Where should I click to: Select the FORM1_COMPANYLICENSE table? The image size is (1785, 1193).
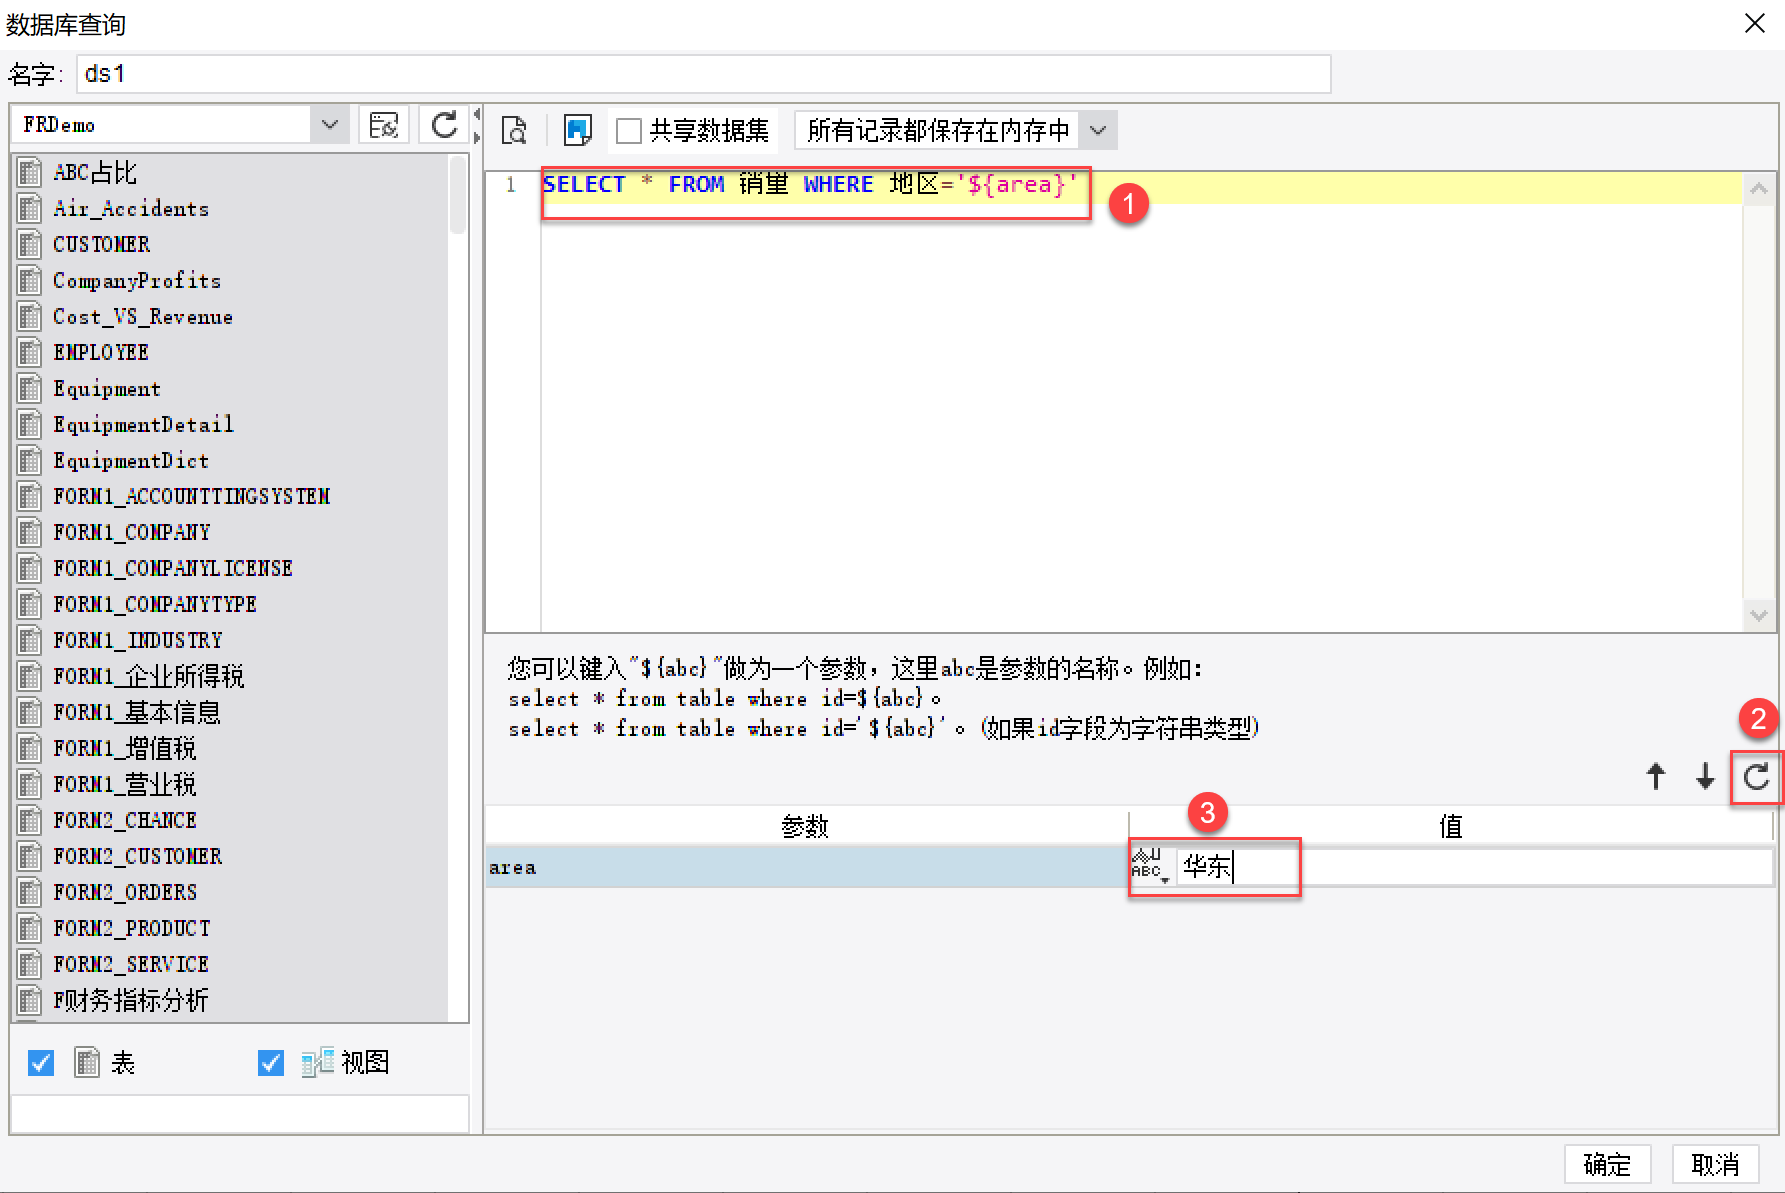(173, 568)
